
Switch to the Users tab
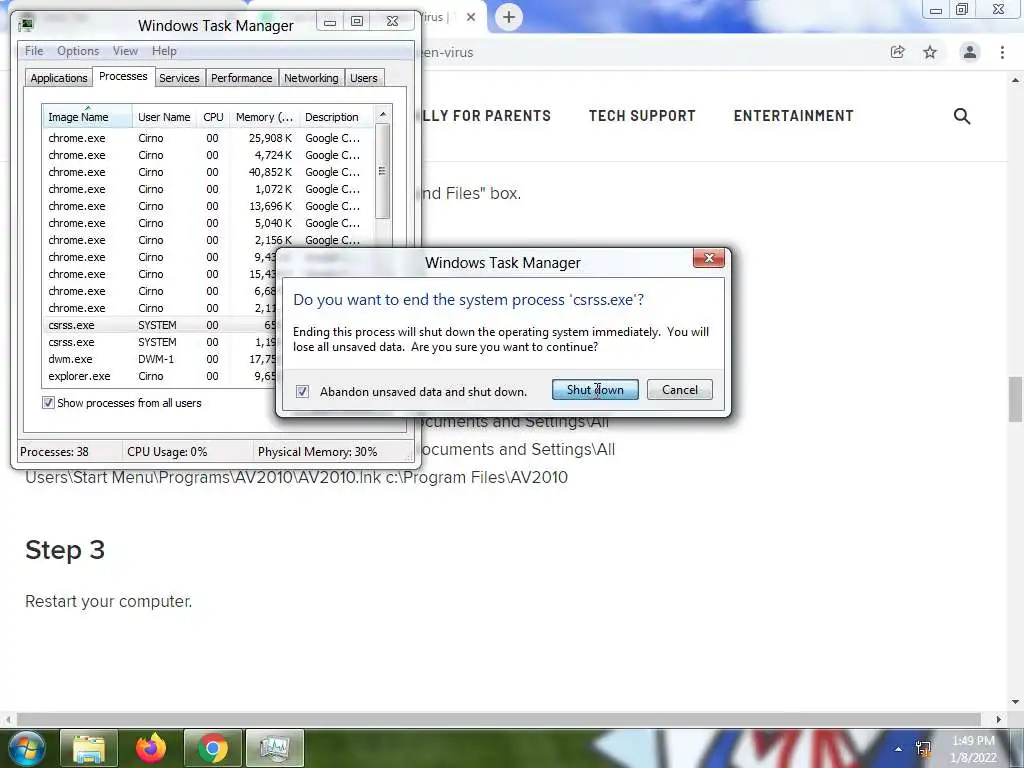[364, 78]
